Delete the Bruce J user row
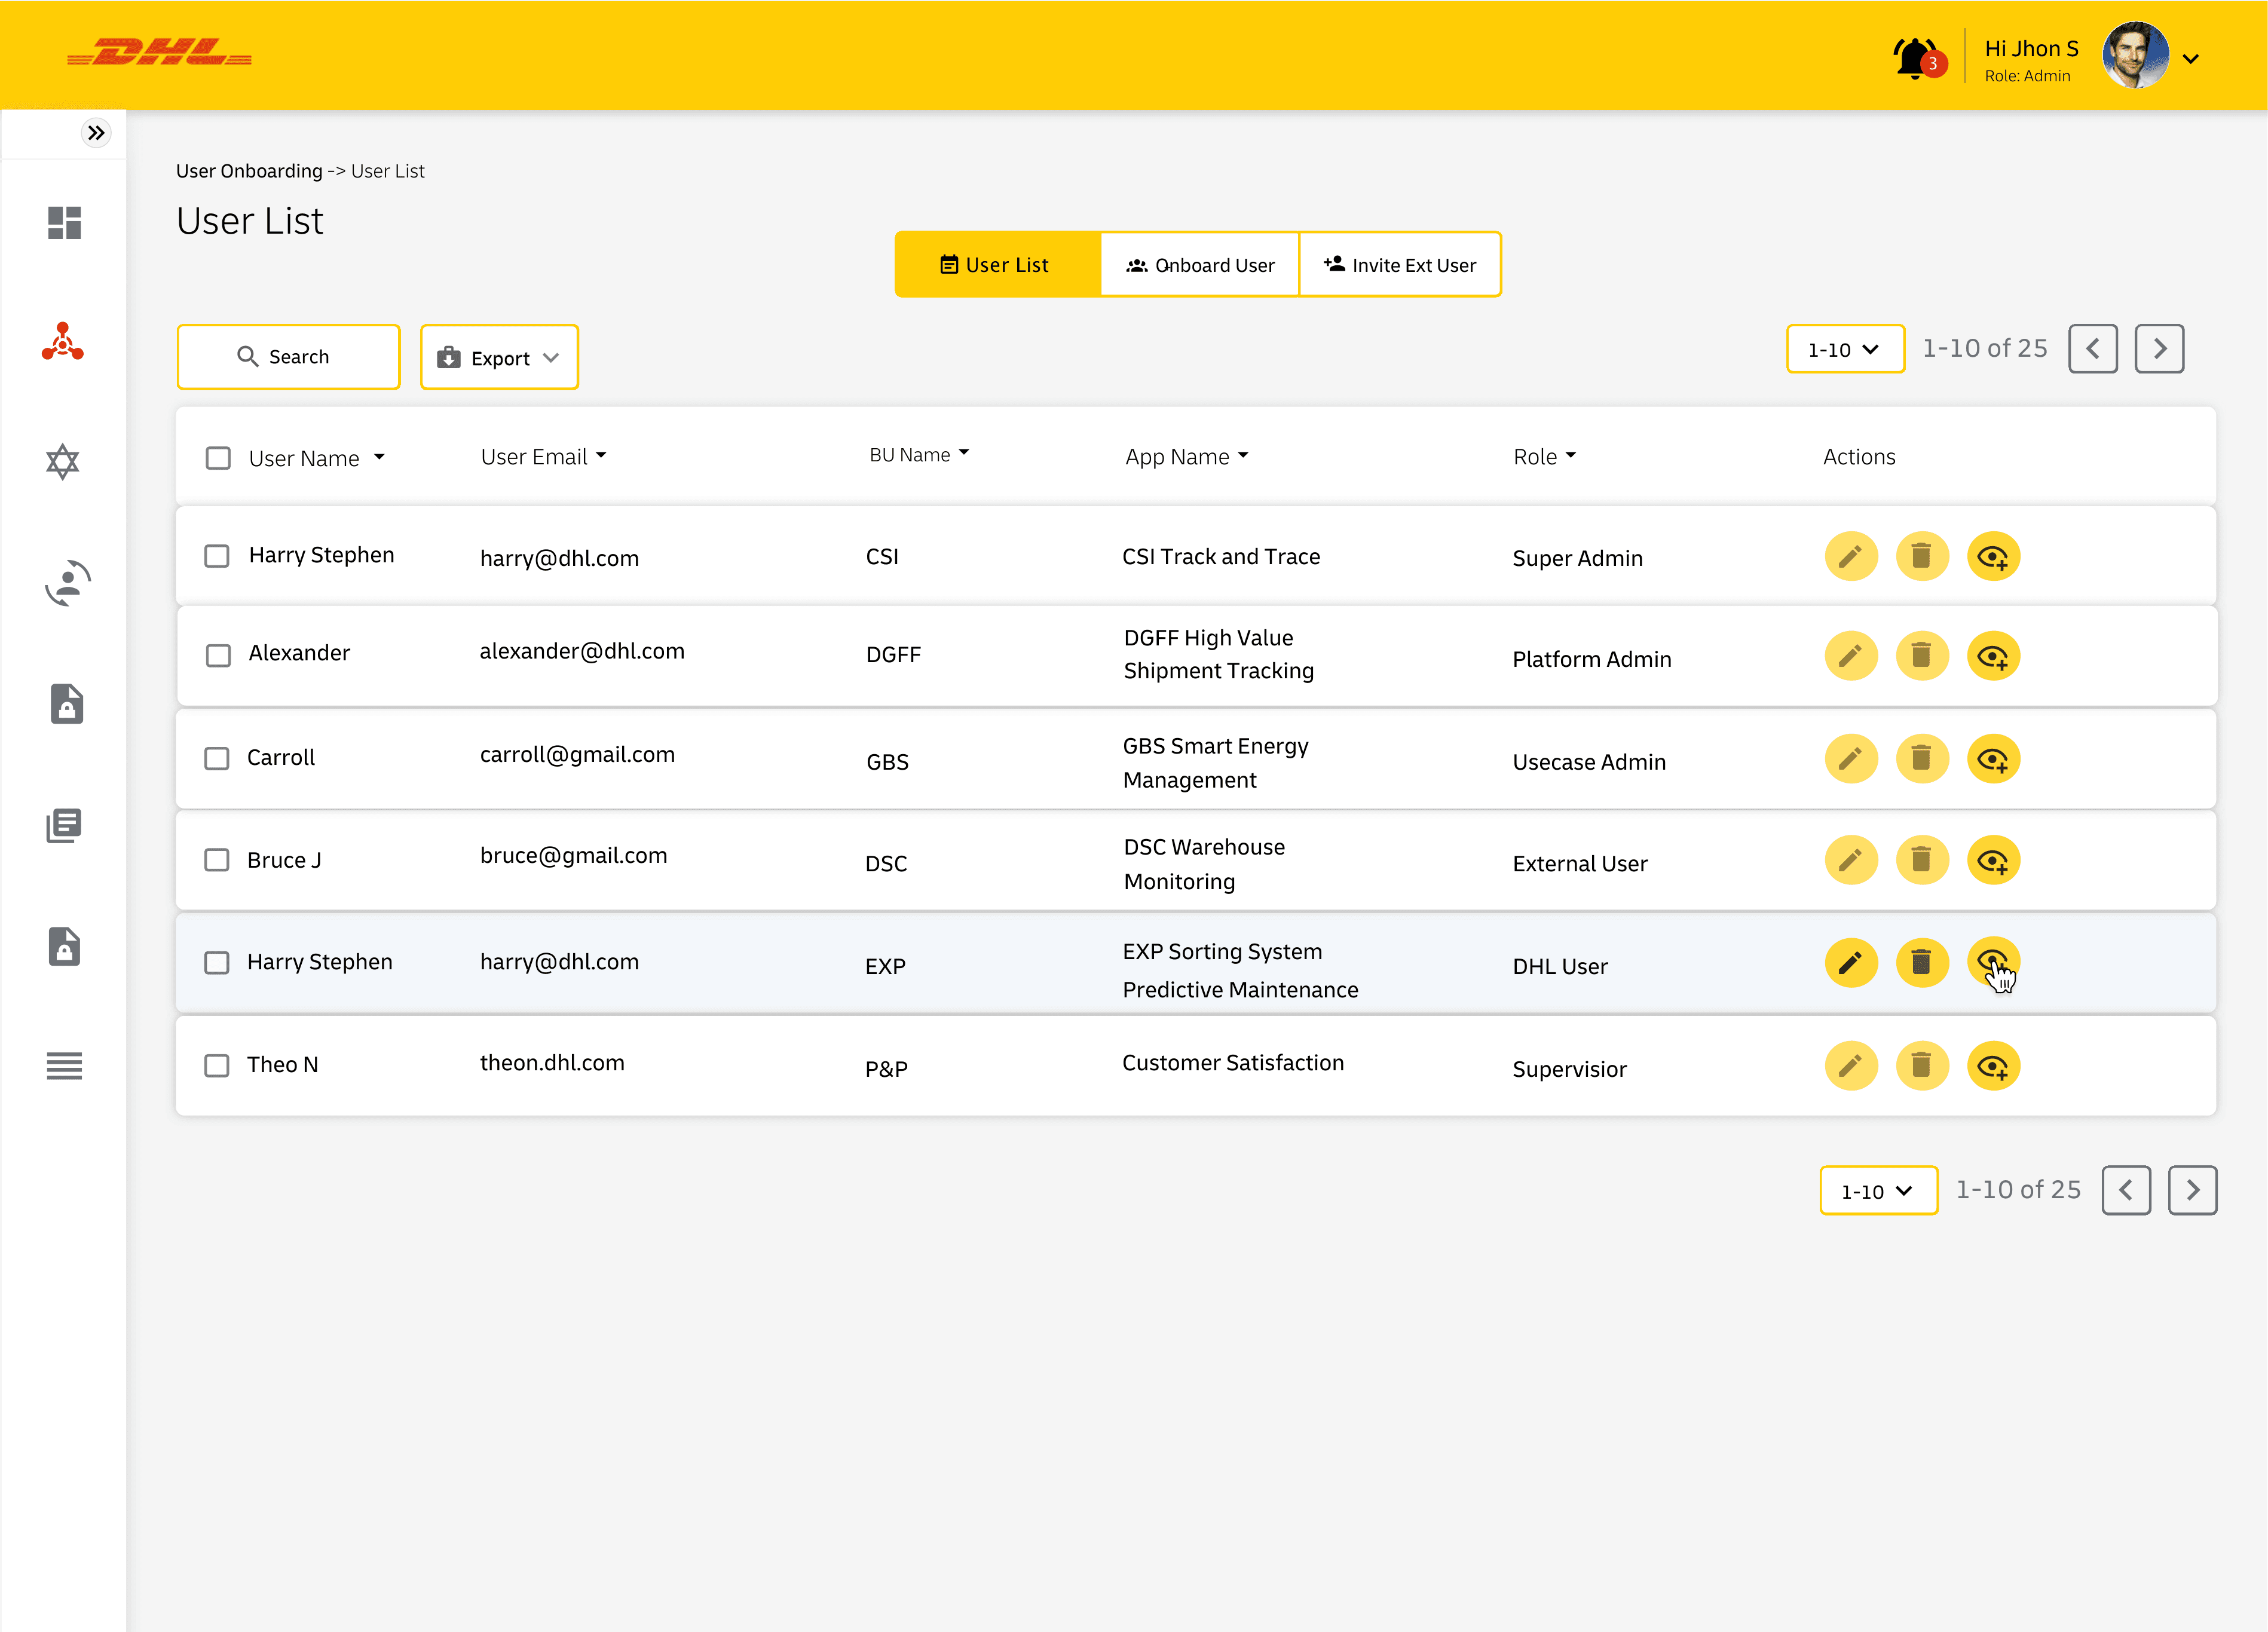 (x=1922, y=860)
